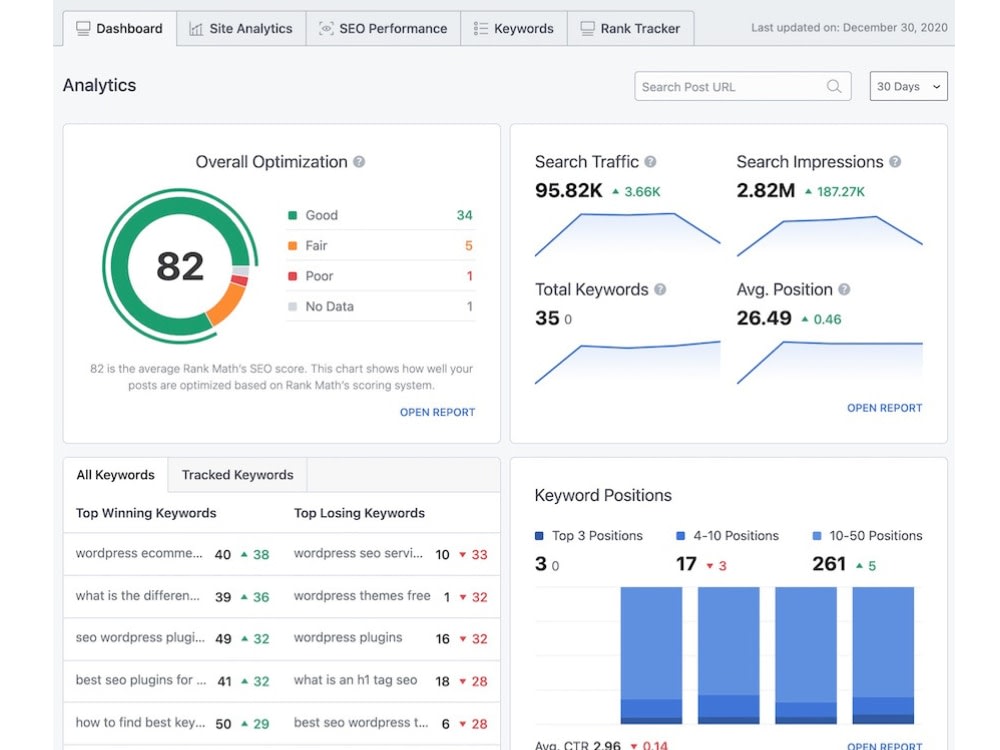Screen dimensions: 1000x750
Task: Click help icon beside Search Traffic
Action: [x=650, y=162]
